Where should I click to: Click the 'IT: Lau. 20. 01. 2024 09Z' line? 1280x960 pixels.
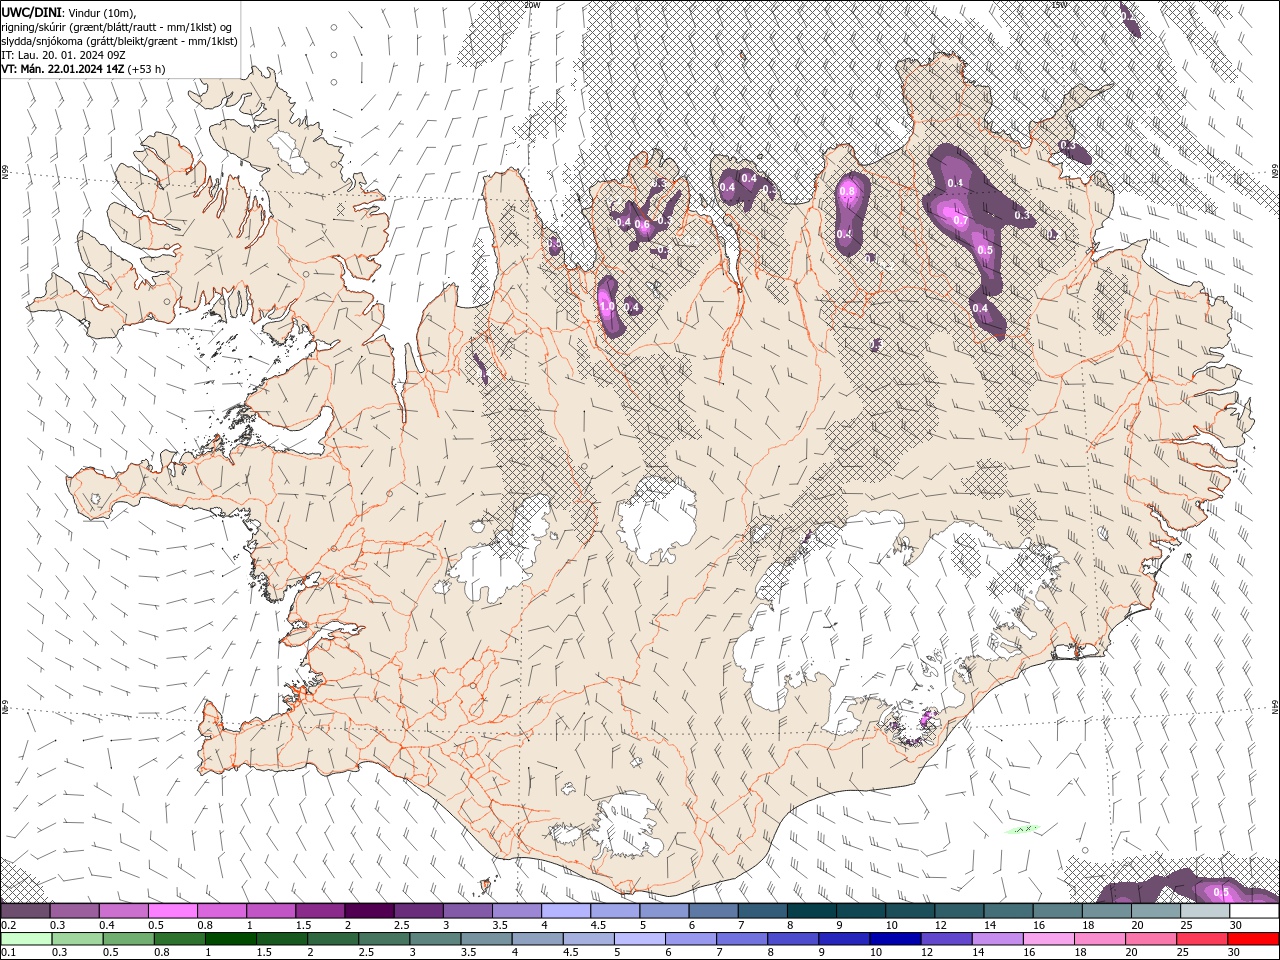[x=65, y=55]
